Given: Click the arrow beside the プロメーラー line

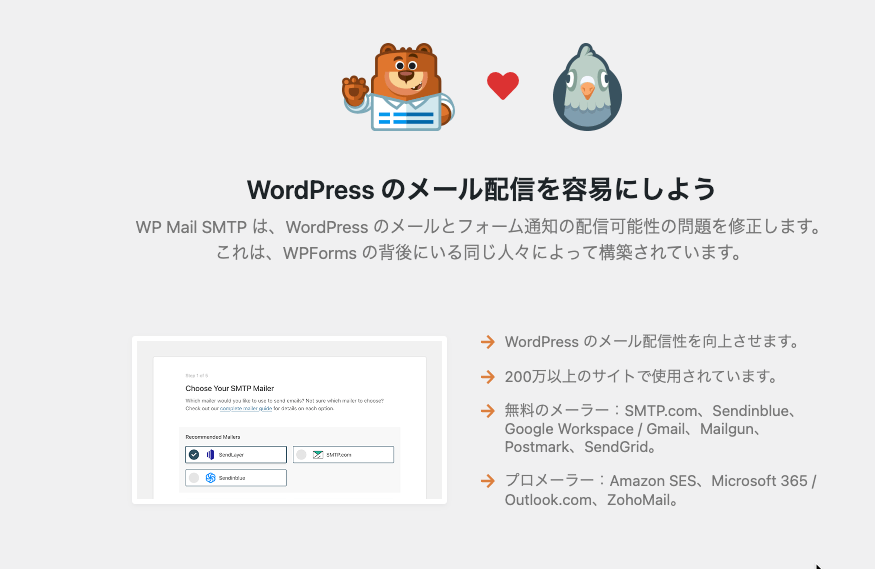Looking at the screenshot, I should tap(488, 481).
